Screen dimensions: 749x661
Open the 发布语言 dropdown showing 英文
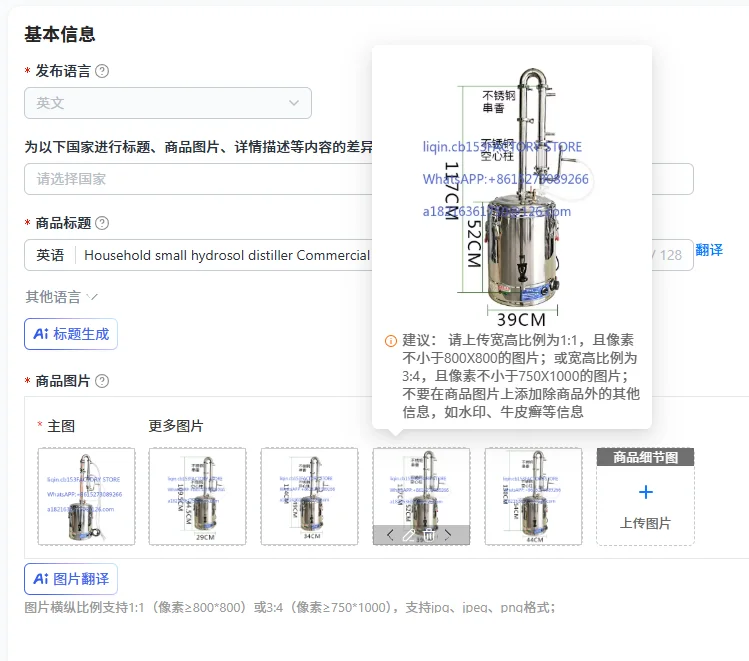pyautogui.click(x=168, y=103)
